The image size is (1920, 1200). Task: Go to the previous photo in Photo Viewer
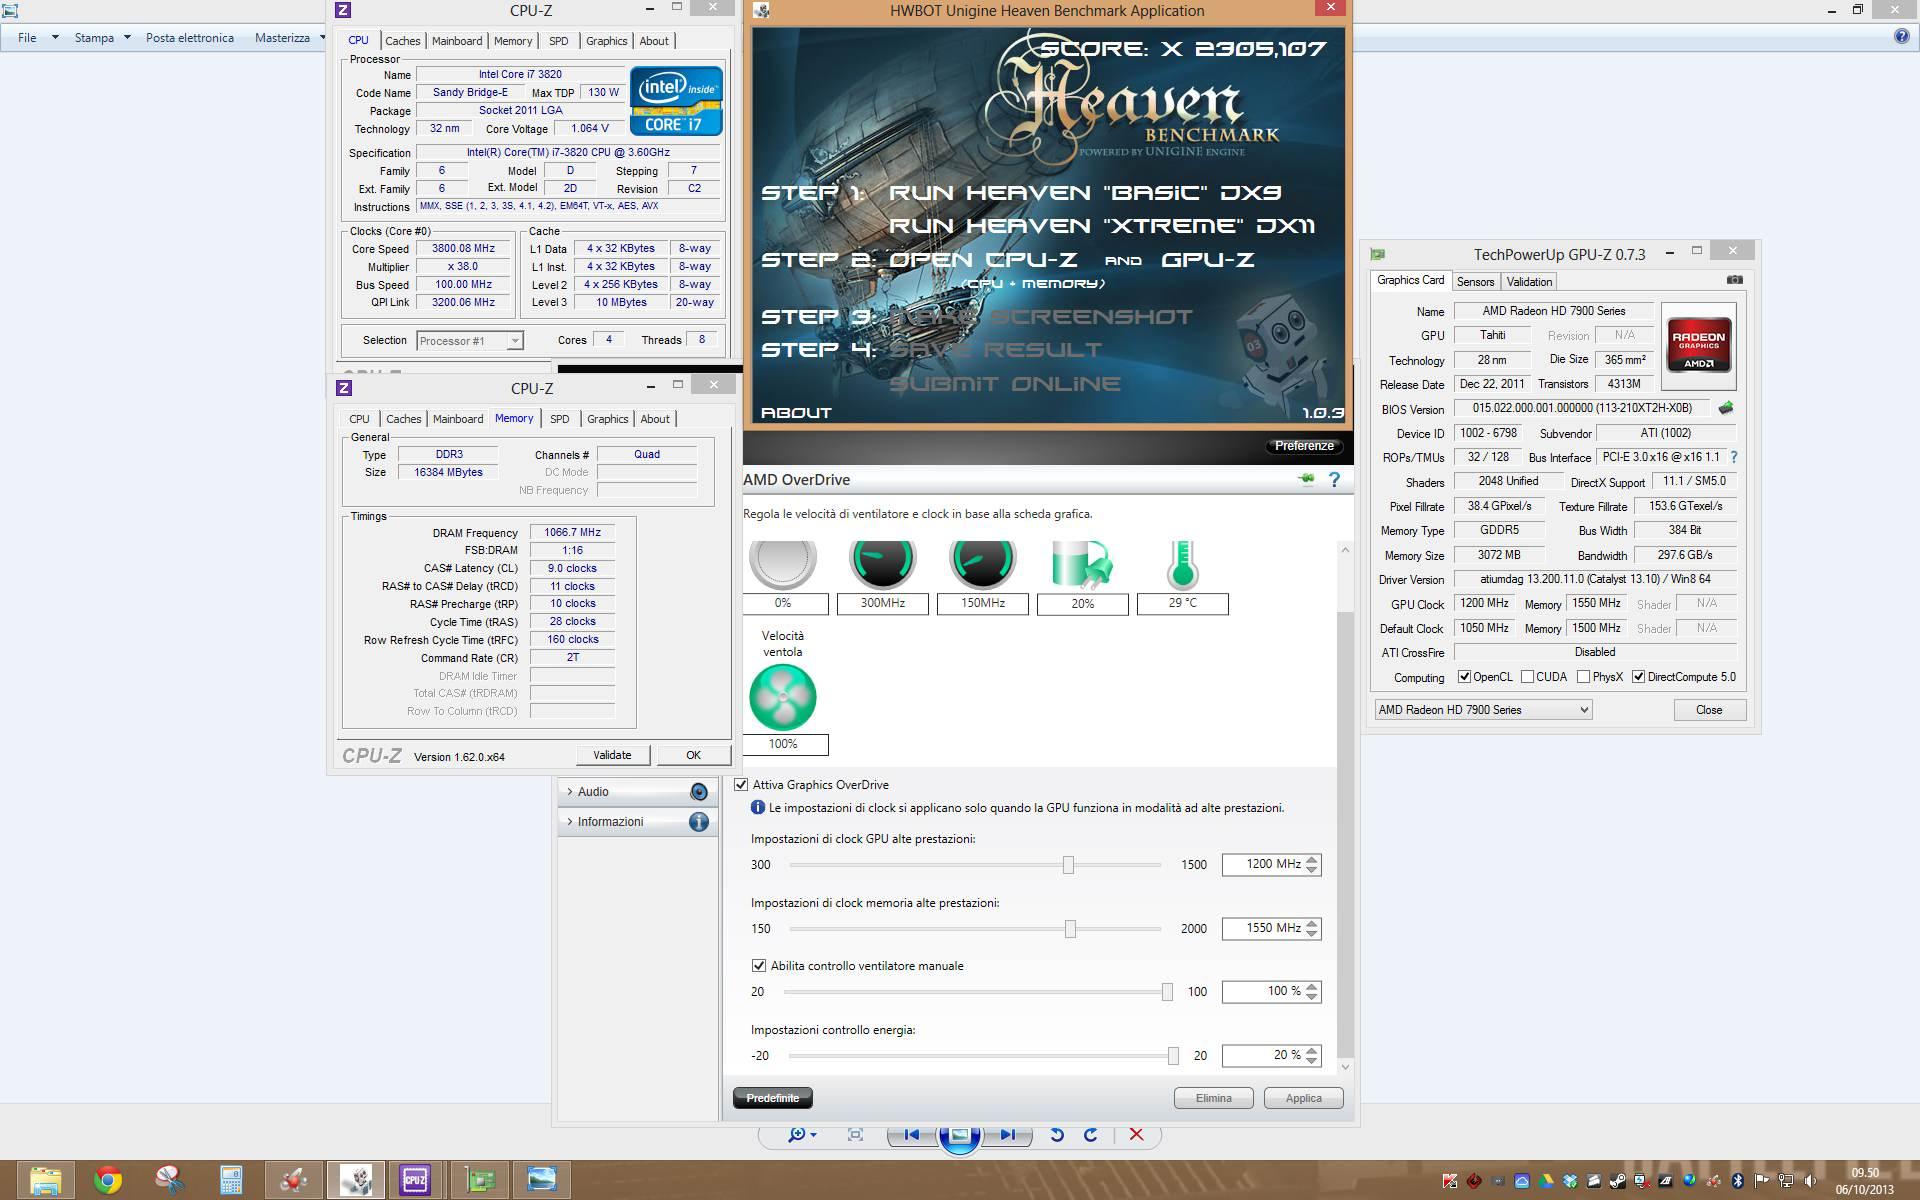911,1135
